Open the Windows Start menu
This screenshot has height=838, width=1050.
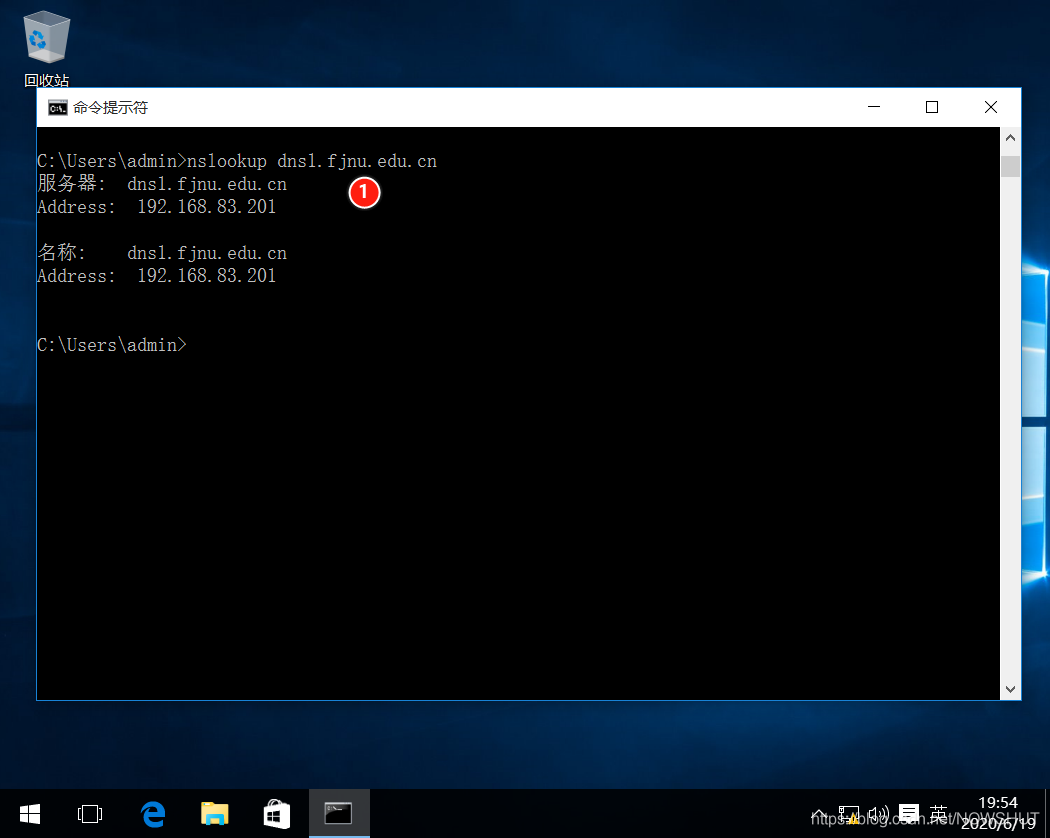click(x=29, y=814)
